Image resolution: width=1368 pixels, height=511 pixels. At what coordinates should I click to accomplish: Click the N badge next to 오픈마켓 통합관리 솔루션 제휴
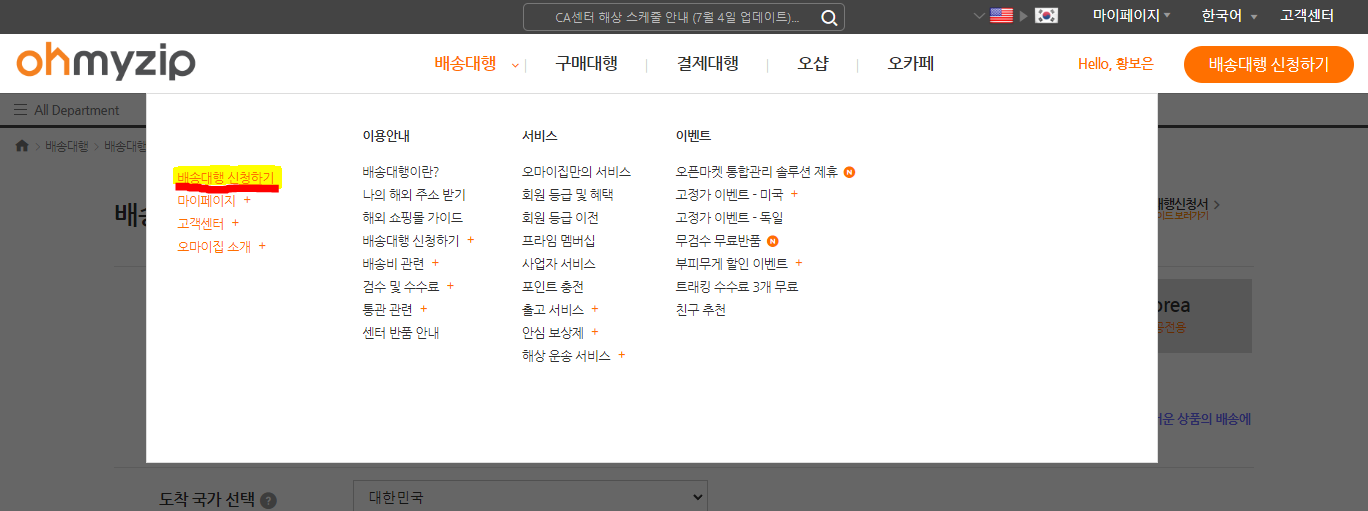pyautogui.click(x=849, y=172)
